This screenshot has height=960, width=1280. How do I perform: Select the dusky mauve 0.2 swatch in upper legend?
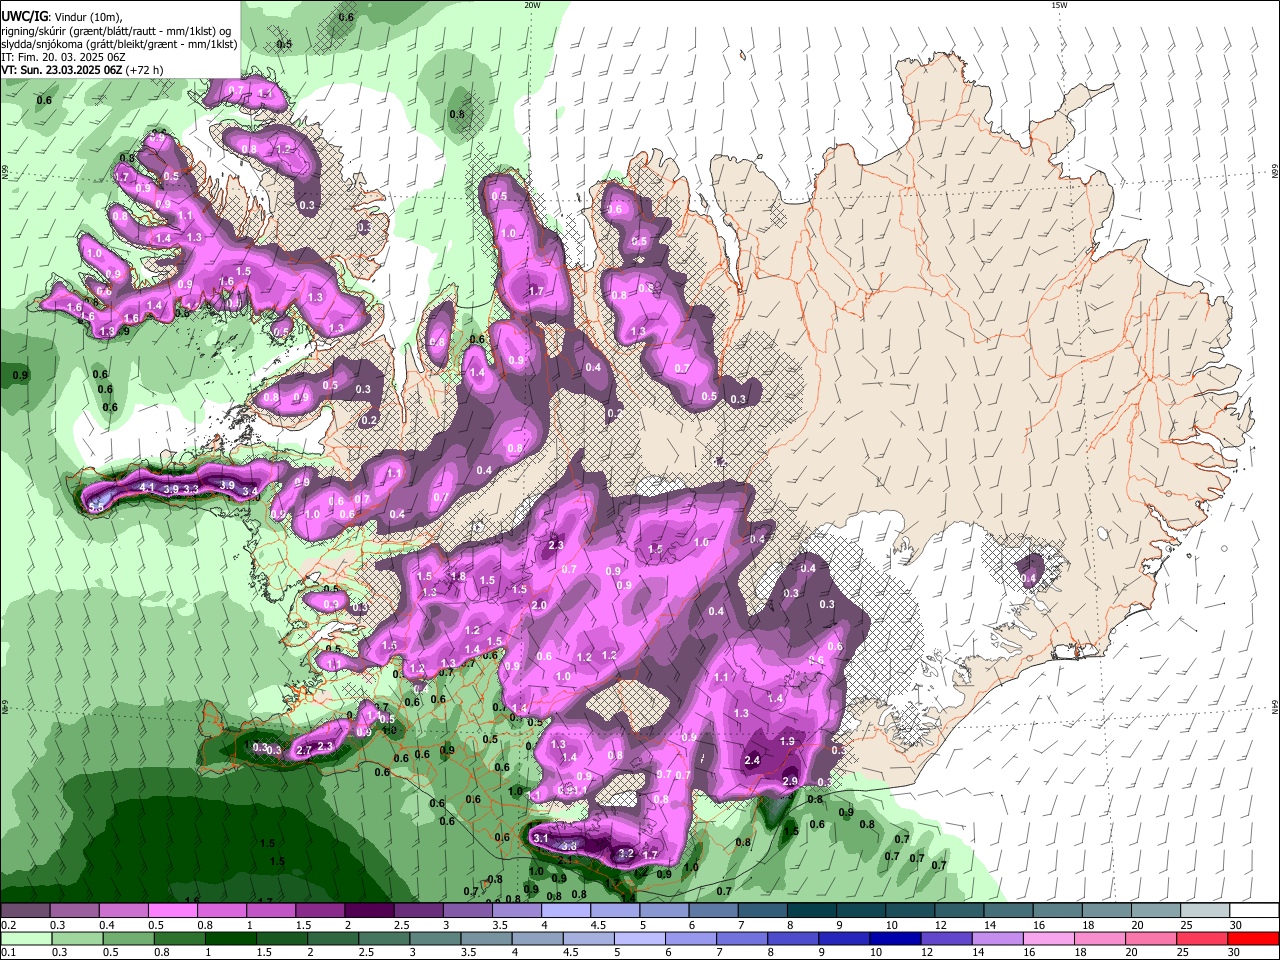coord(25,910)
